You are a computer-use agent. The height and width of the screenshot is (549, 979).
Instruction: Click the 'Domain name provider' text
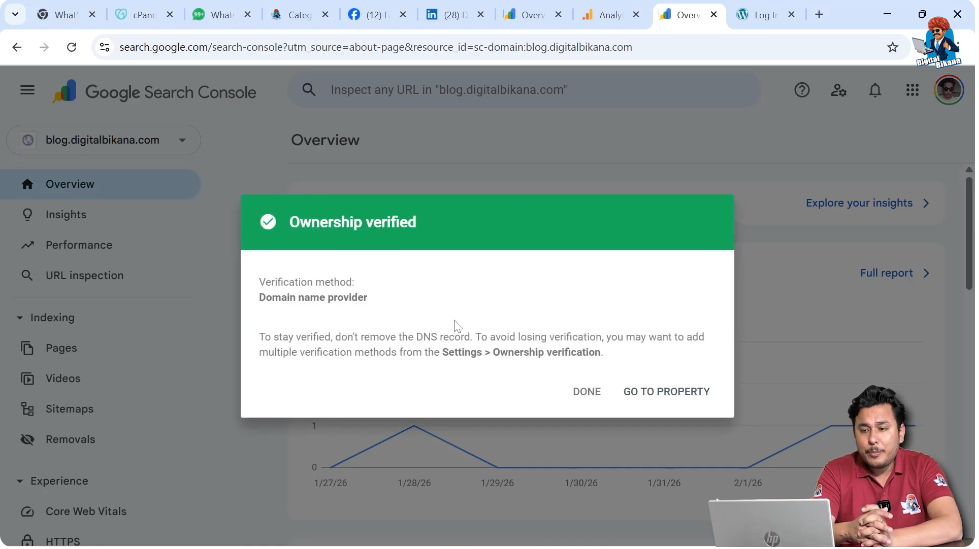[314, 299]
